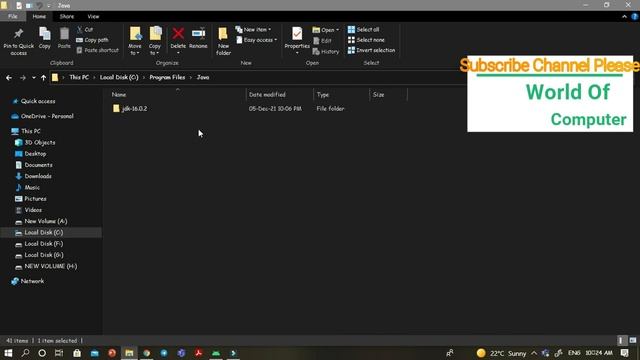Open Local Disk (G:) drive

(x=39, y=255)
